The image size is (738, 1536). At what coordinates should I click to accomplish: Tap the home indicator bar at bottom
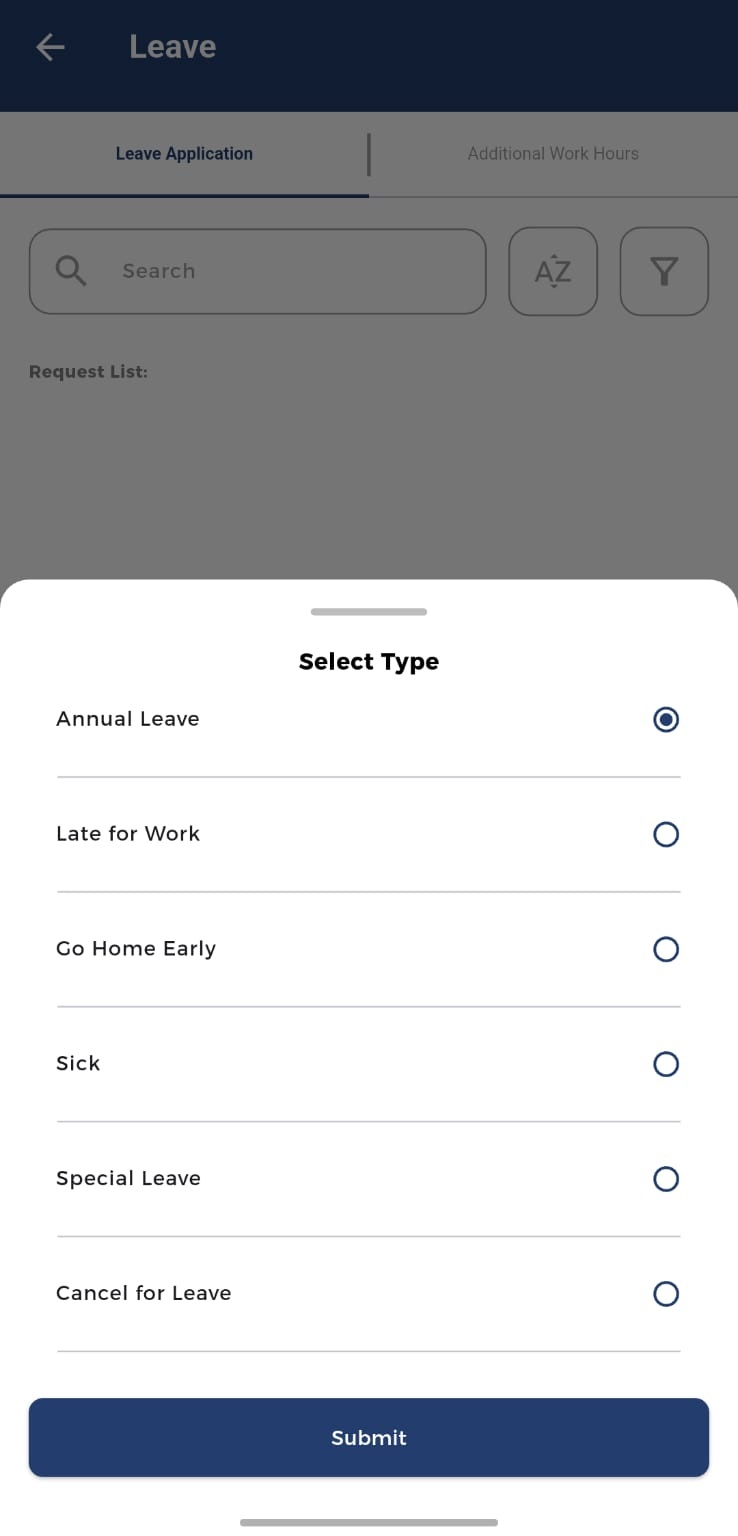tap(369, 1522)
